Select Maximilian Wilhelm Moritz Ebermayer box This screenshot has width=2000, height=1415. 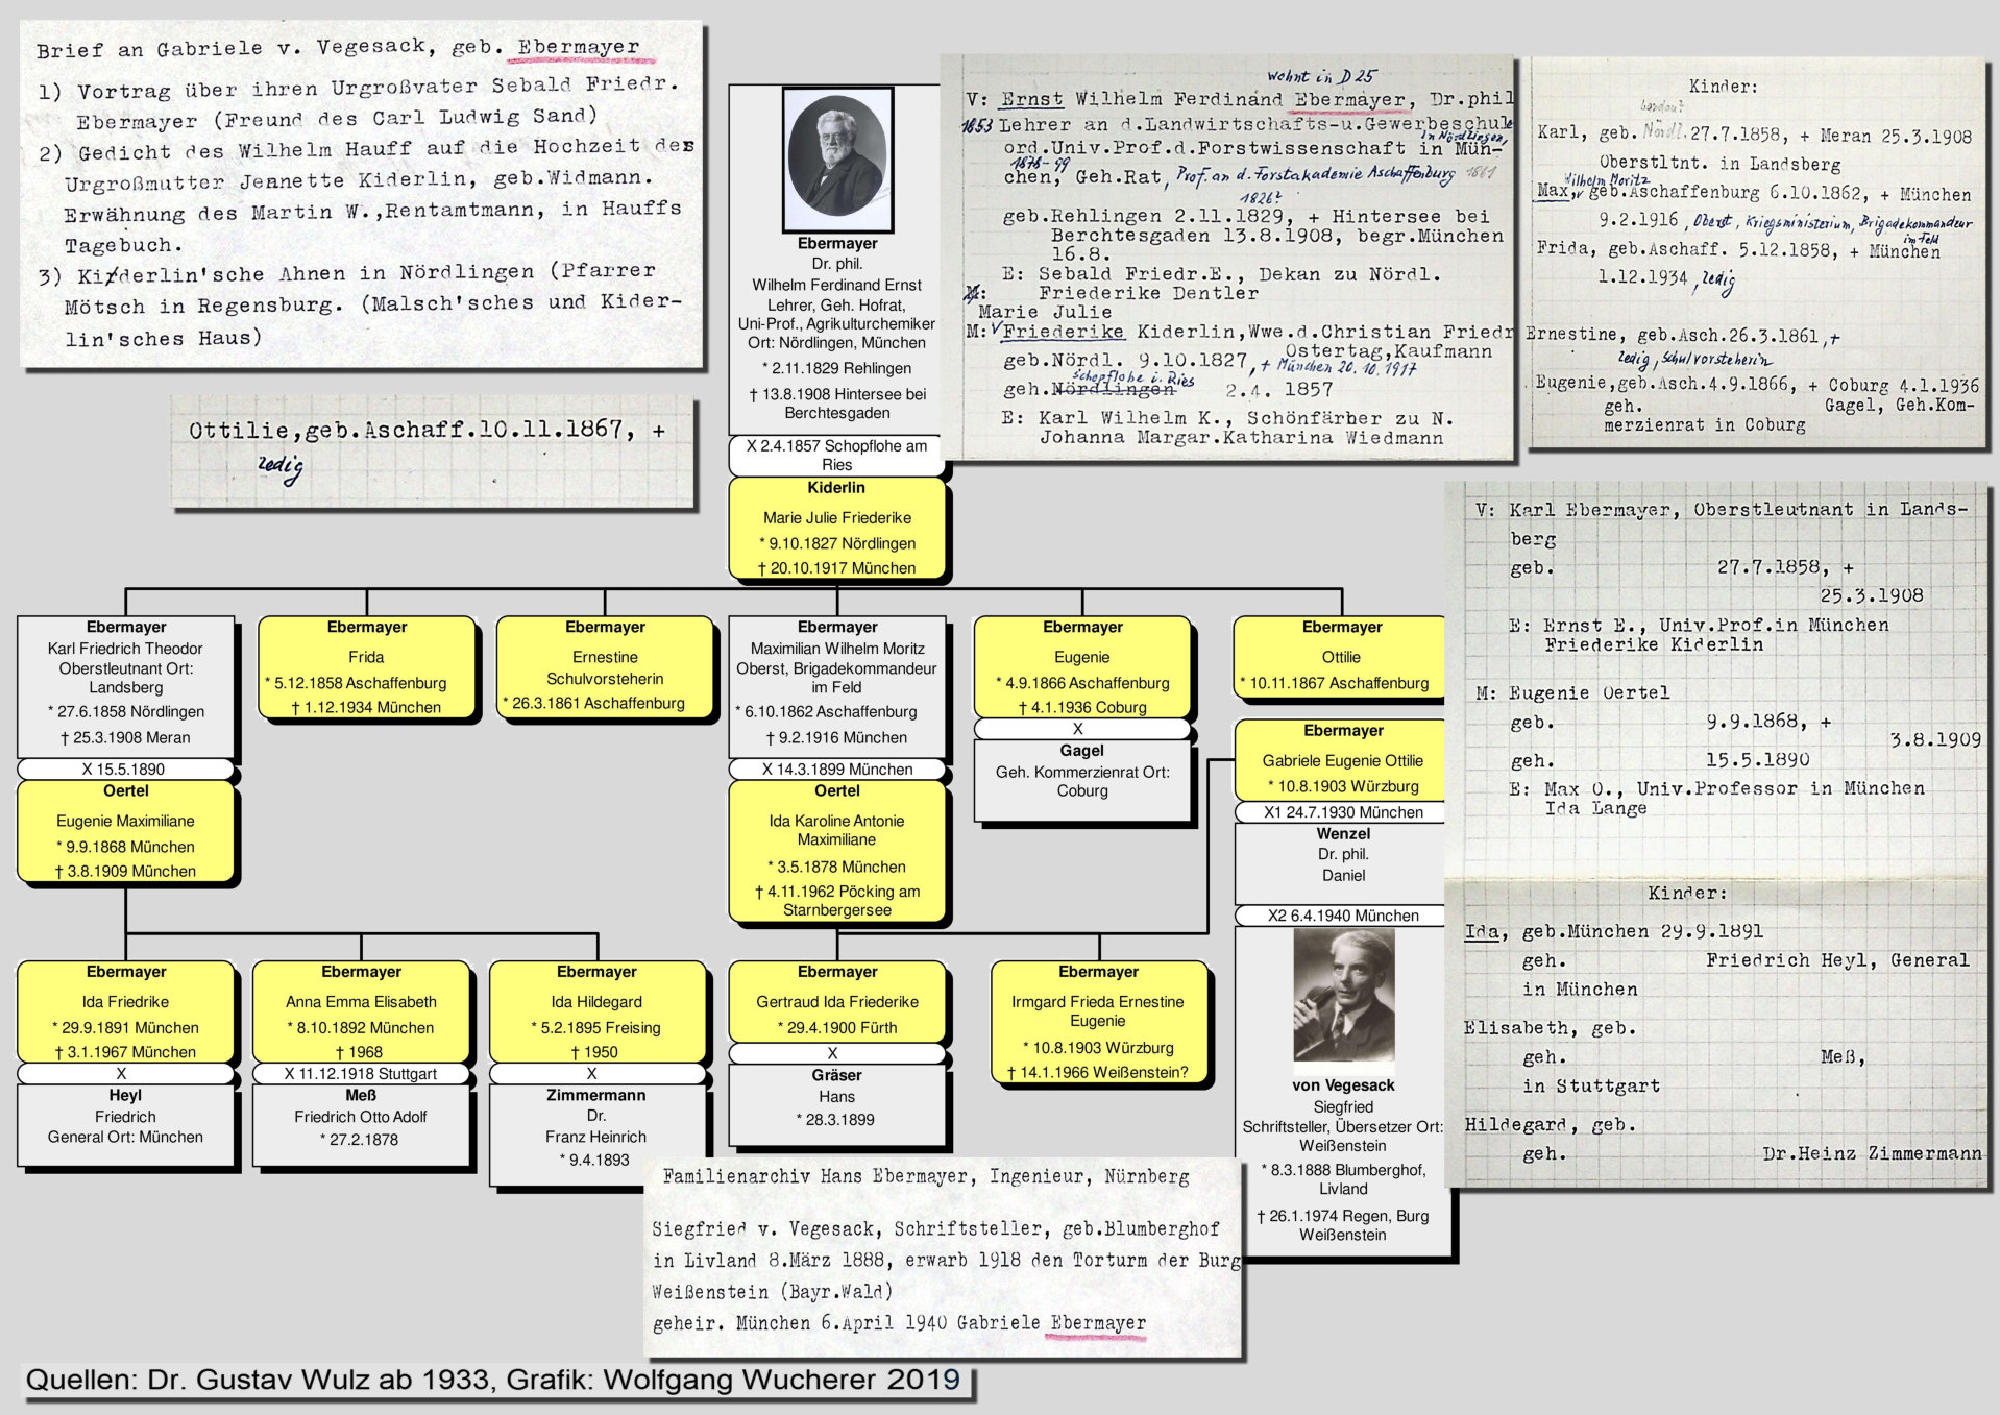[x=837, y=685]
